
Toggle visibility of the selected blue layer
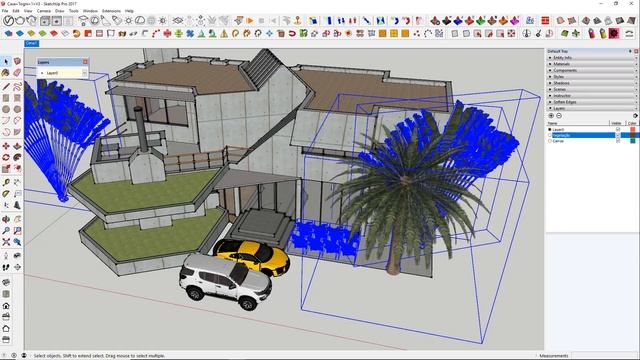(x=618, y=135)
